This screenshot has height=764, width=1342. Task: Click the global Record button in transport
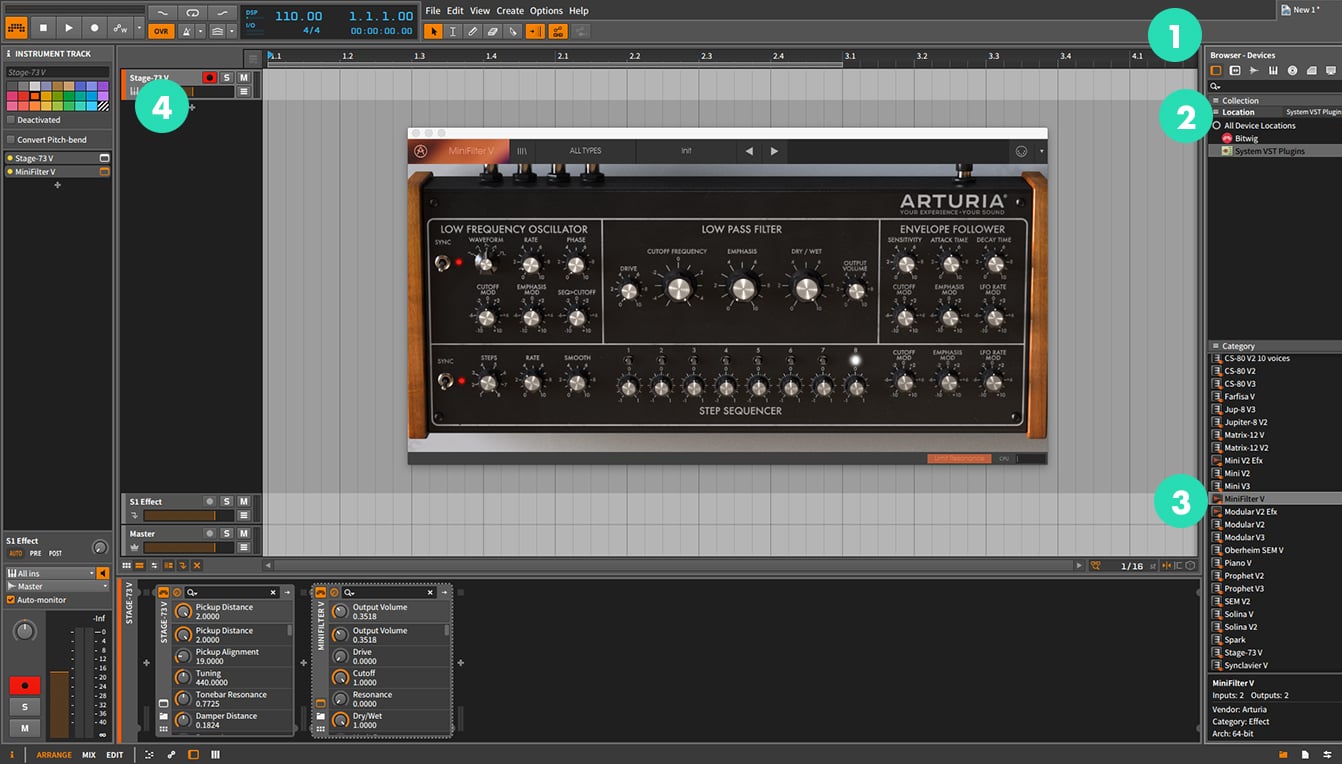coord(94,28)
